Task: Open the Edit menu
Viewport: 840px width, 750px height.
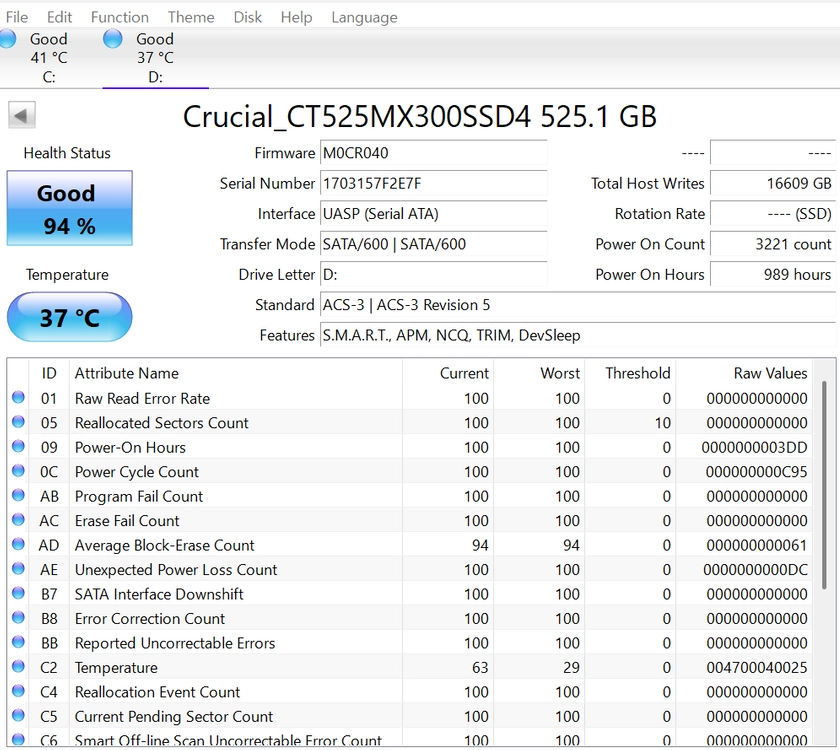Action: coord(59,17)
